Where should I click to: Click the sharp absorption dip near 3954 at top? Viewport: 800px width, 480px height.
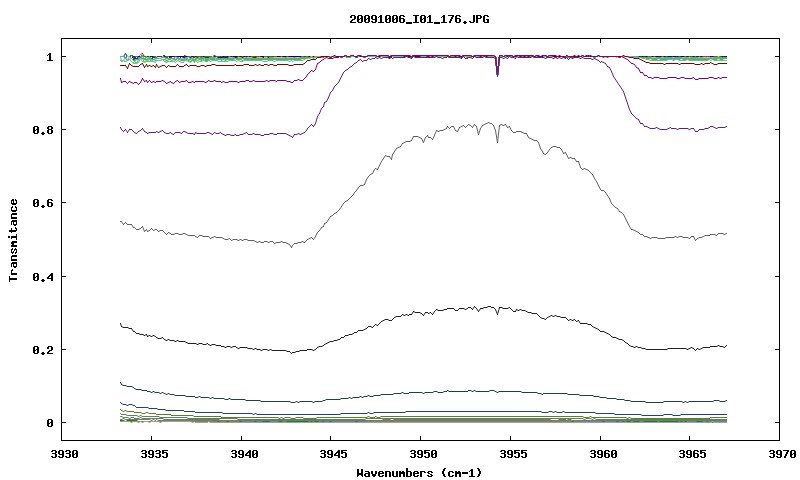tap(497, 67)
